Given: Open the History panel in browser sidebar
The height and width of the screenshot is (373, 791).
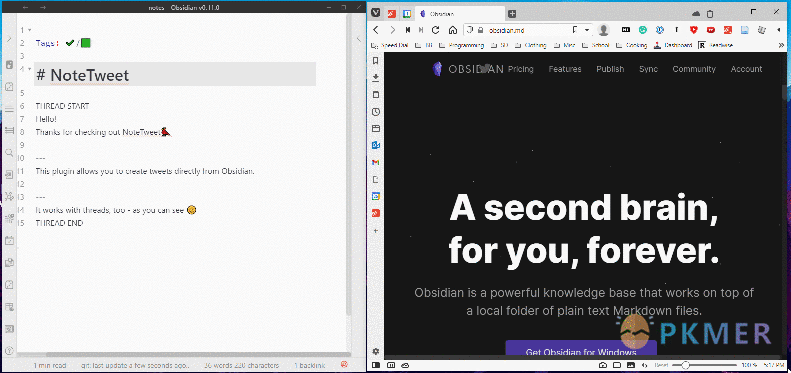Looking at the screenshot, I should [x=375, y=112].
